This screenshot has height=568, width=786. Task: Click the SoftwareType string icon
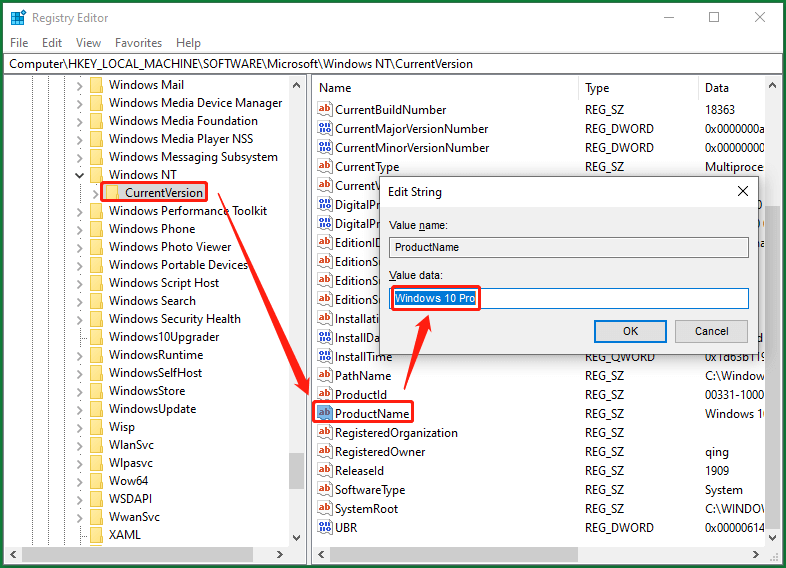click(x=324, y=489)
